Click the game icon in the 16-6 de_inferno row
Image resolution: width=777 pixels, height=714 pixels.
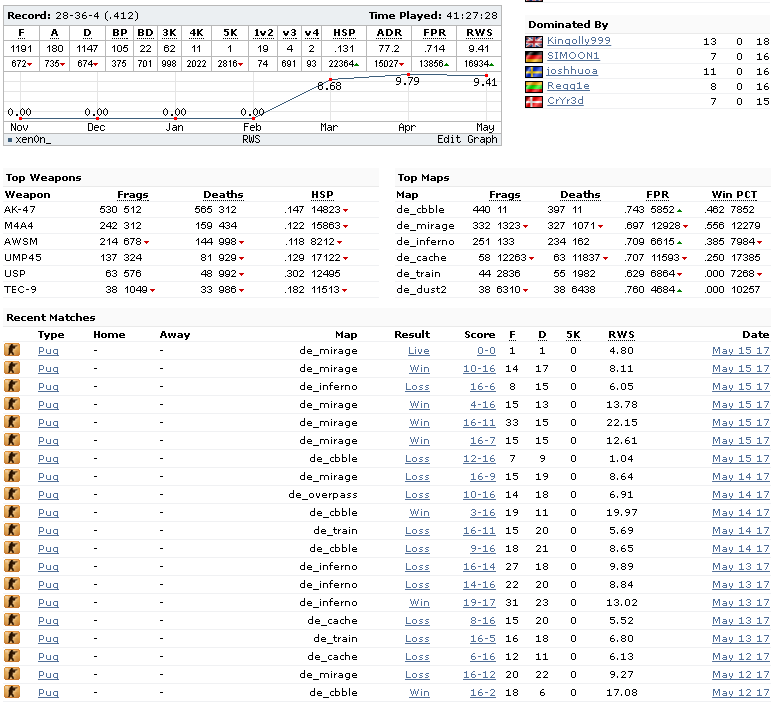[x=12, y=385]
